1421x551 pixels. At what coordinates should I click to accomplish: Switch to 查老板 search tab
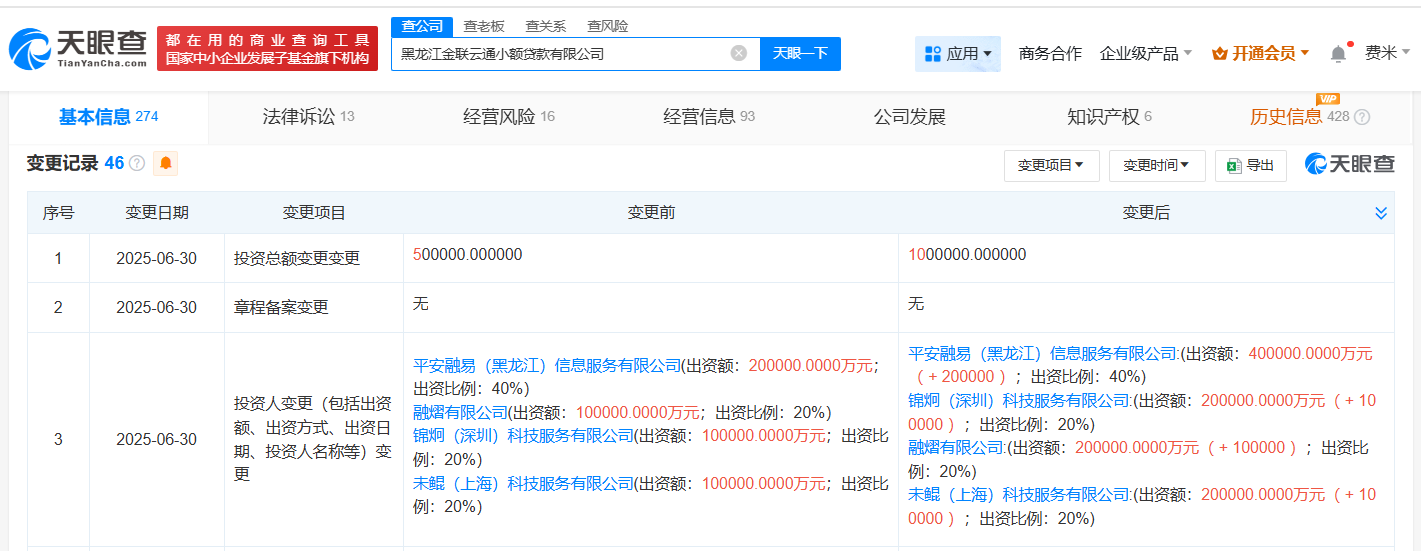483,26
